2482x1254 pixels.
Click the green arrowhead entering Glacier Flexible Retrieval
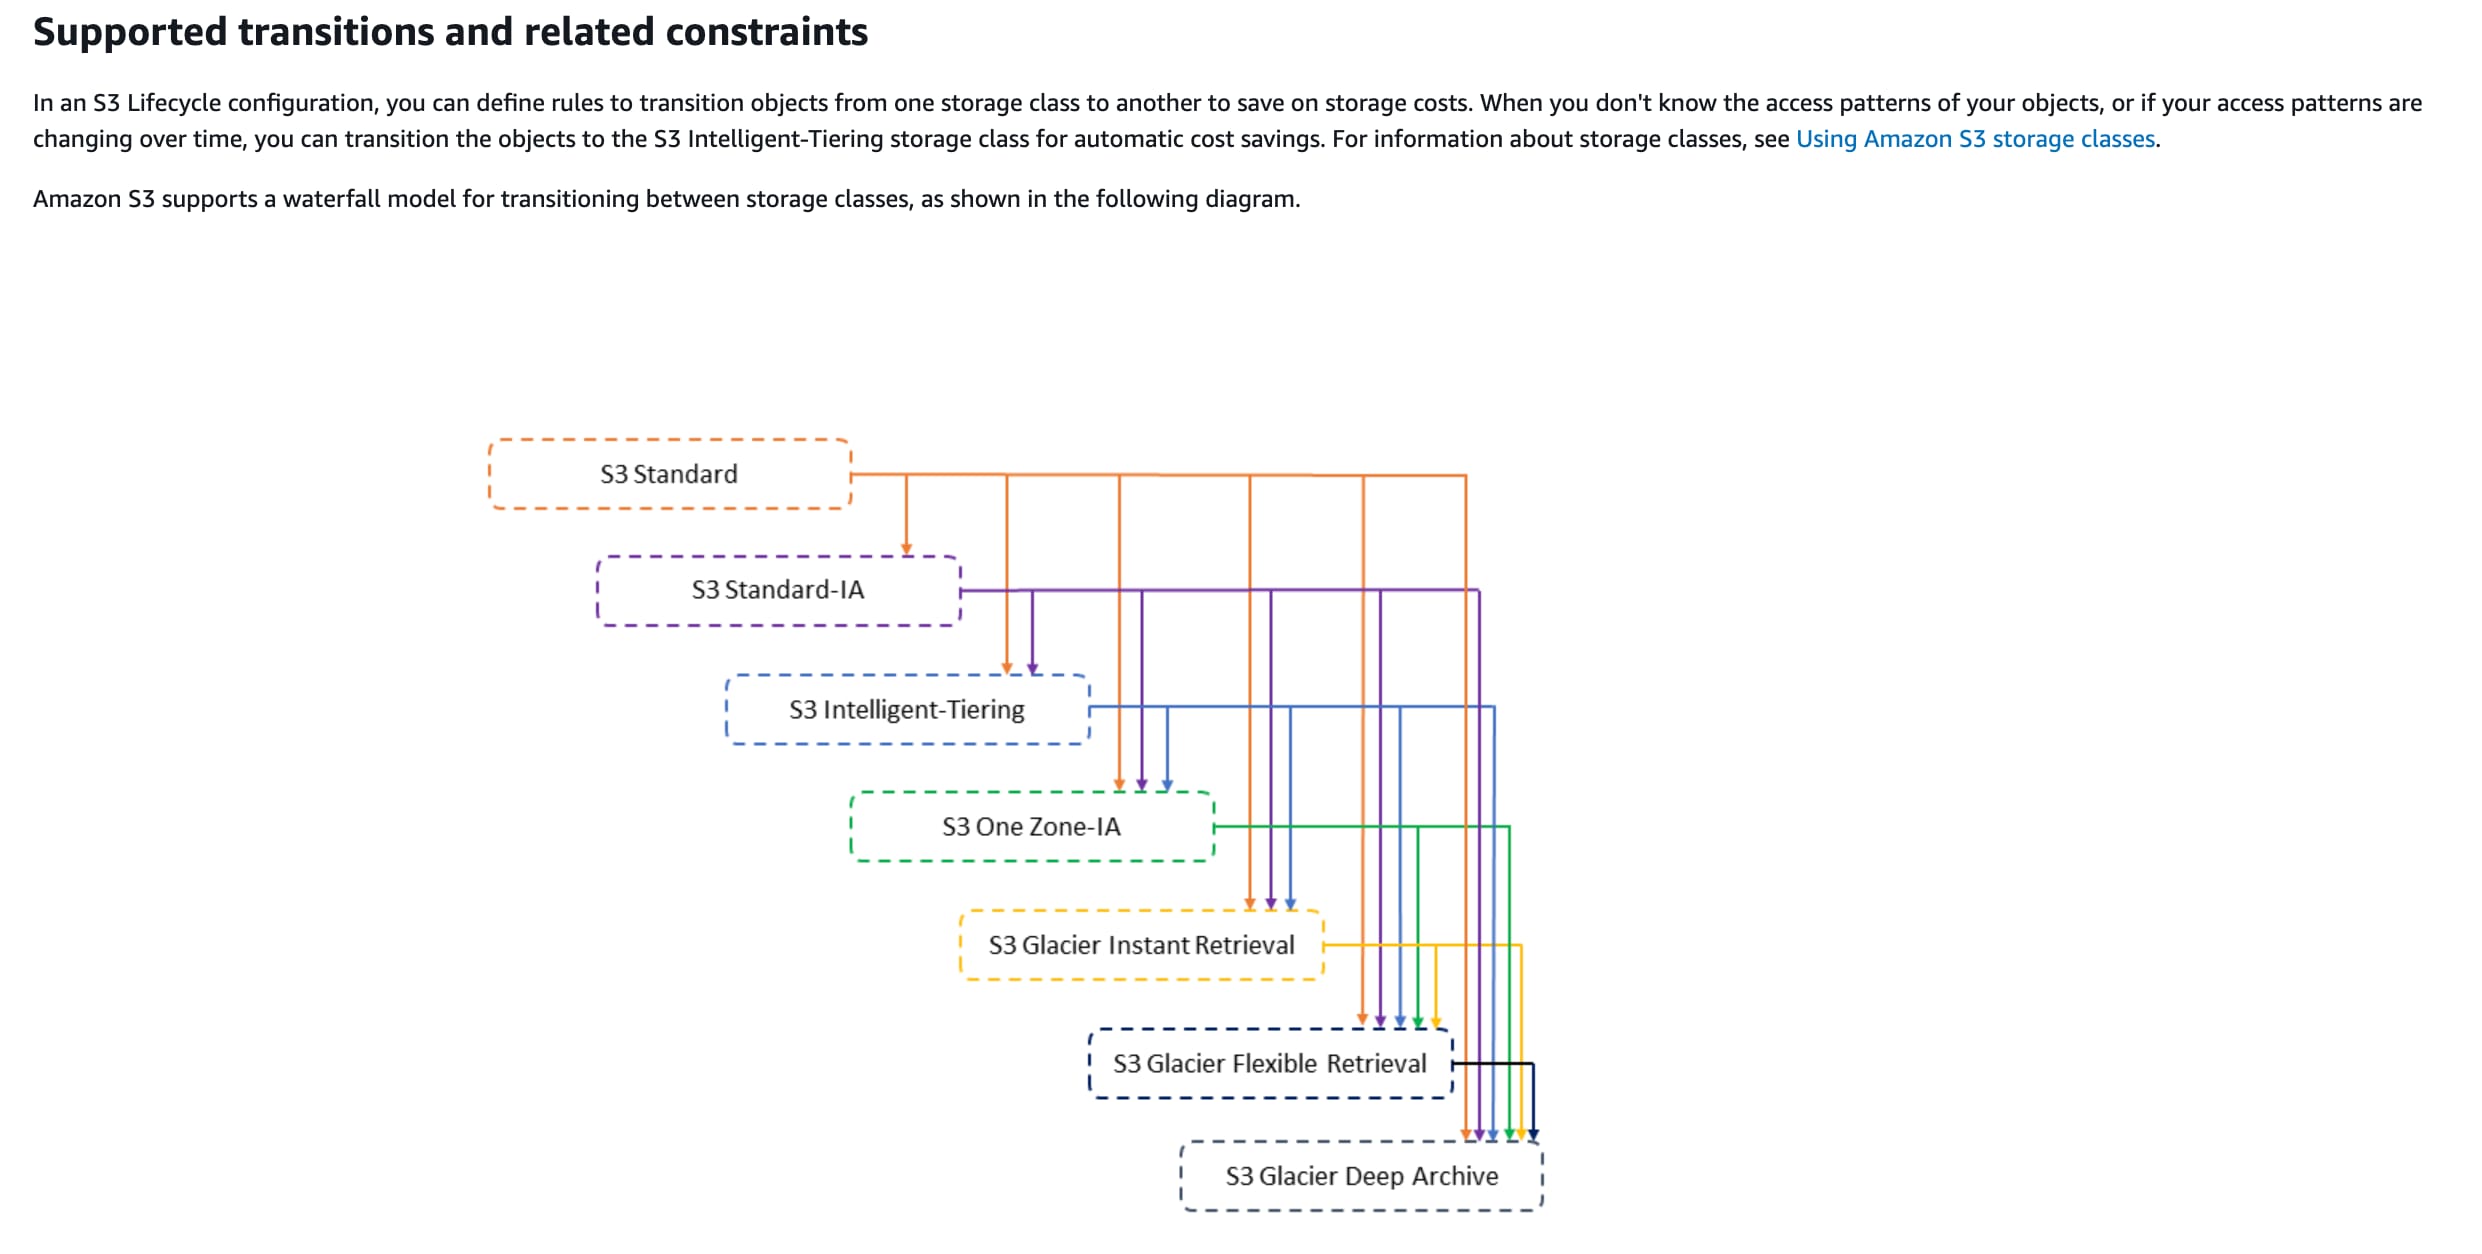click(x=1418, y=1021)
